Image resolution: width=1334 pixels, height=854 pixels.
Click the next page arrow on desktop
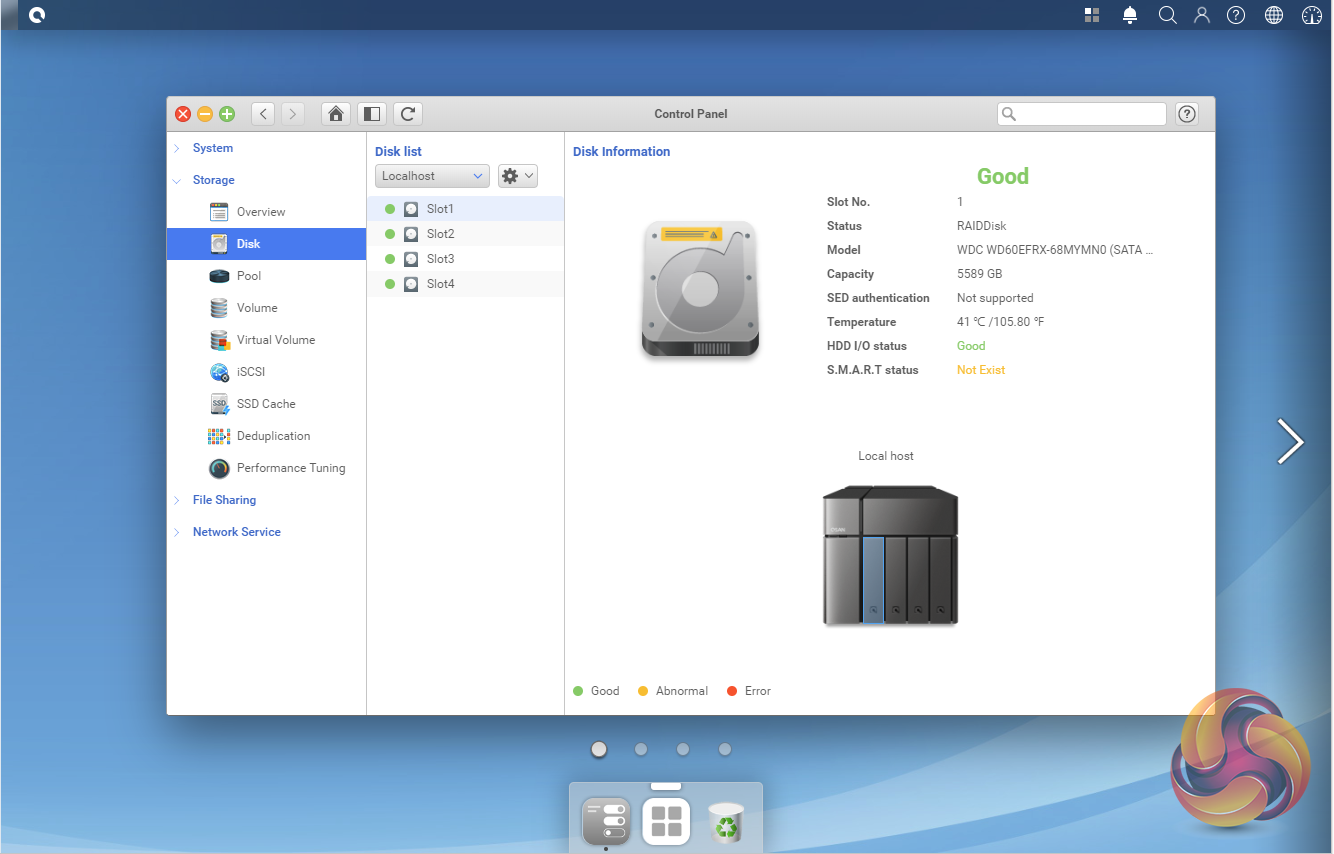[x=1290, y=441]
